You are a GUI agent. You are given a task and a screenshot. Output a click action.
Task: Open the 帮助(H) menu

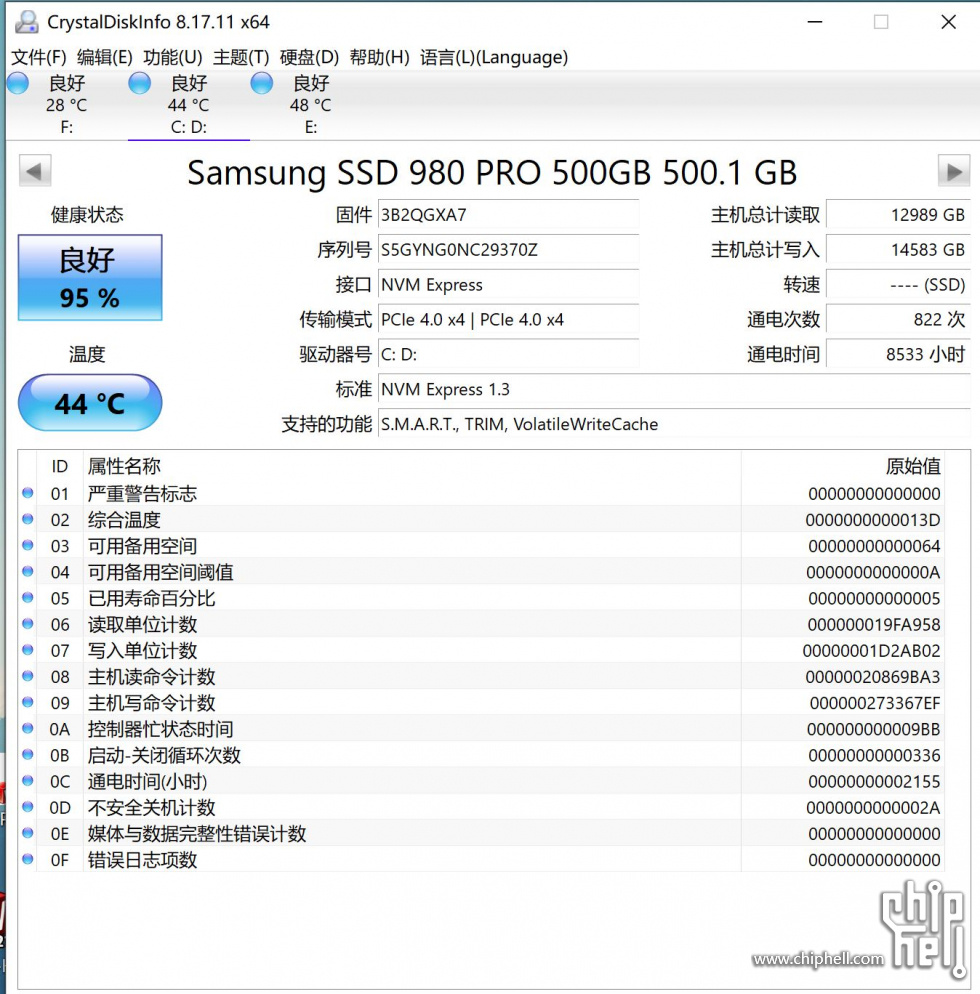point(379,57)
